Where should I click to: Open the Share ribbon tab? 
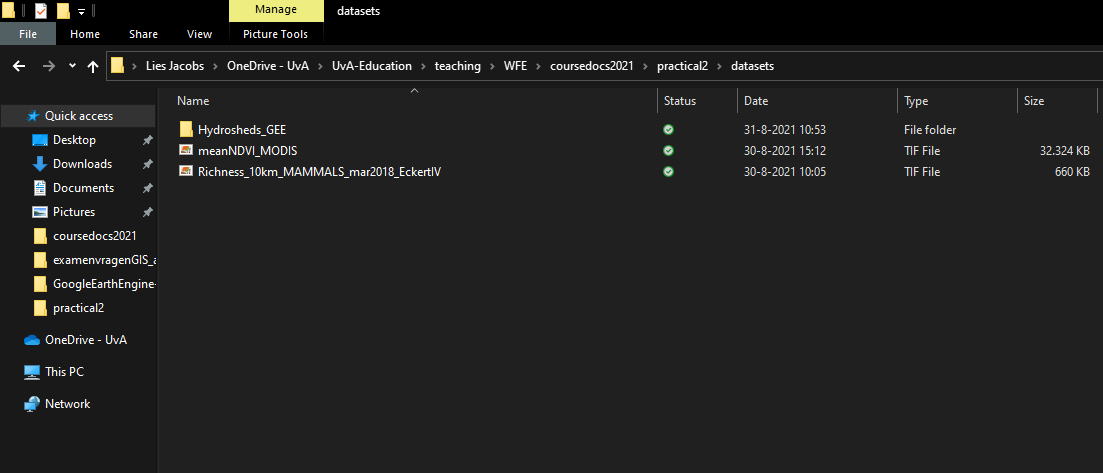pyautogui.click(x=144, y=34)
